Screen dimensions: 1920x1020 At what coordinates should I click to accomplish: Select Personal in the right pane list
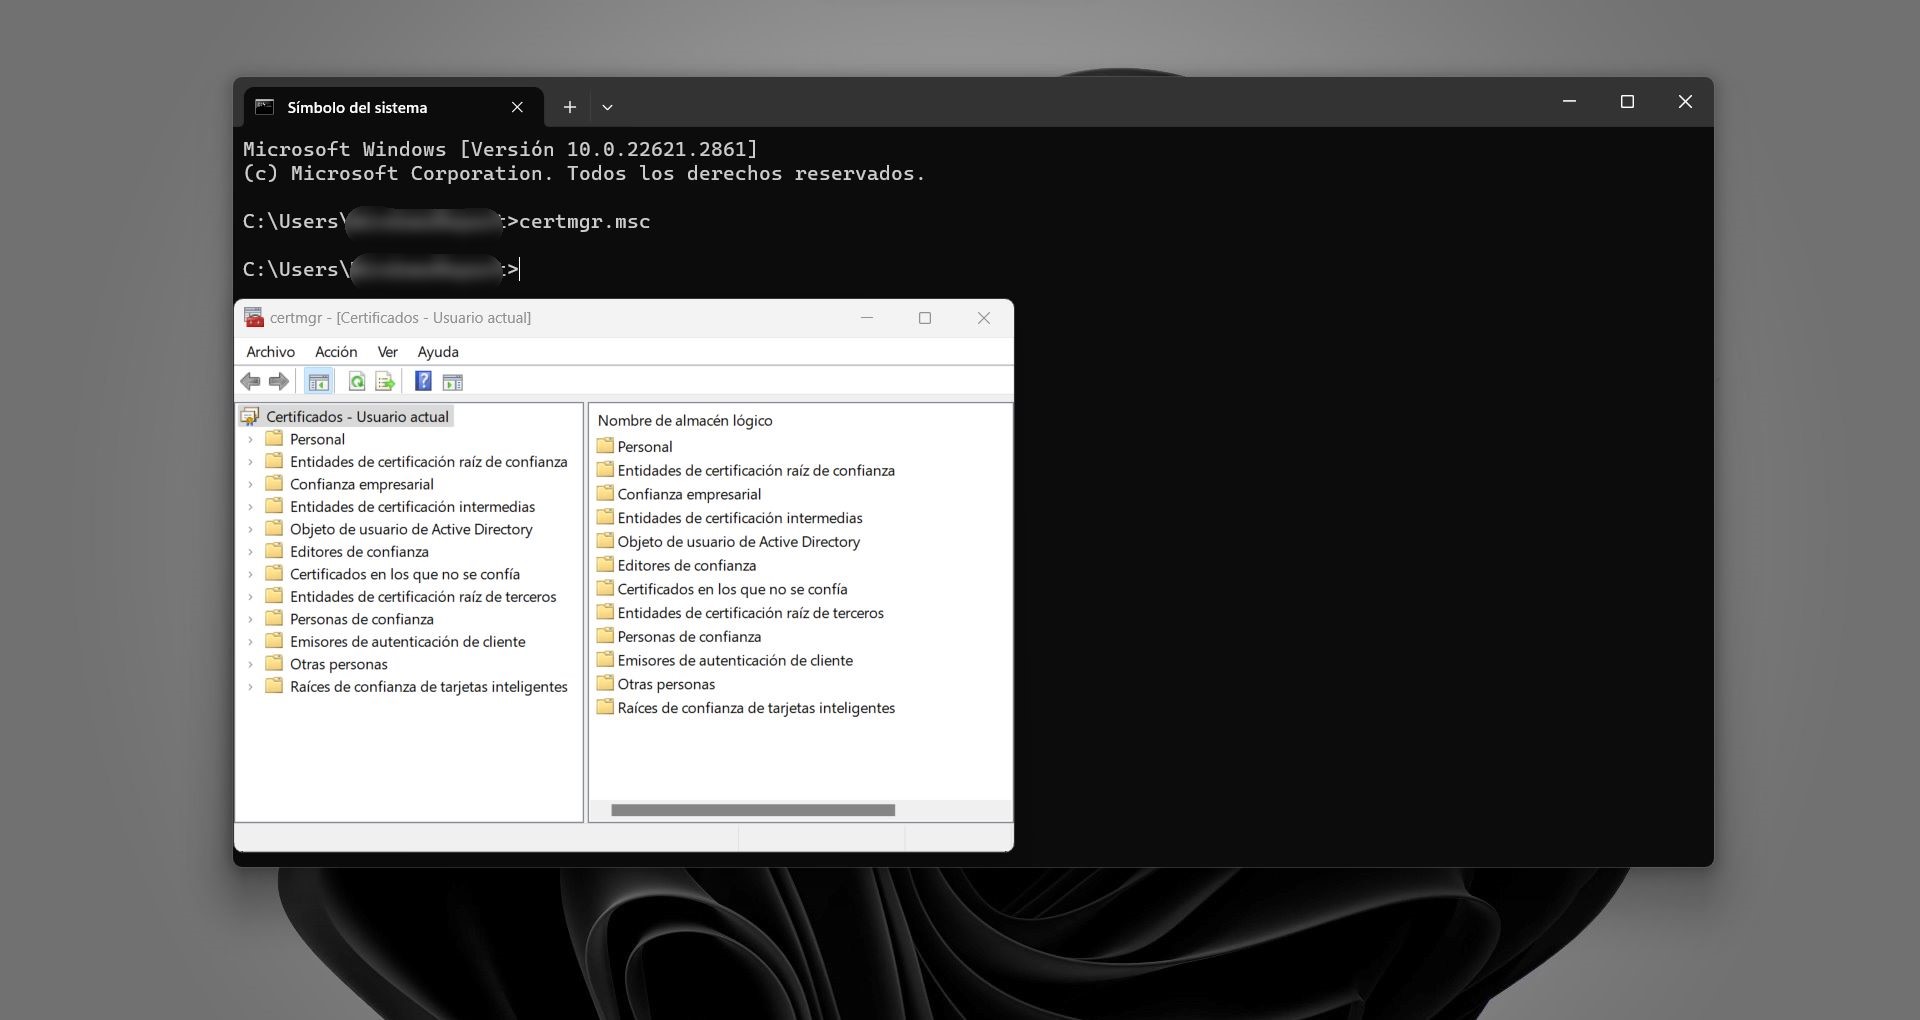[645, 446]
